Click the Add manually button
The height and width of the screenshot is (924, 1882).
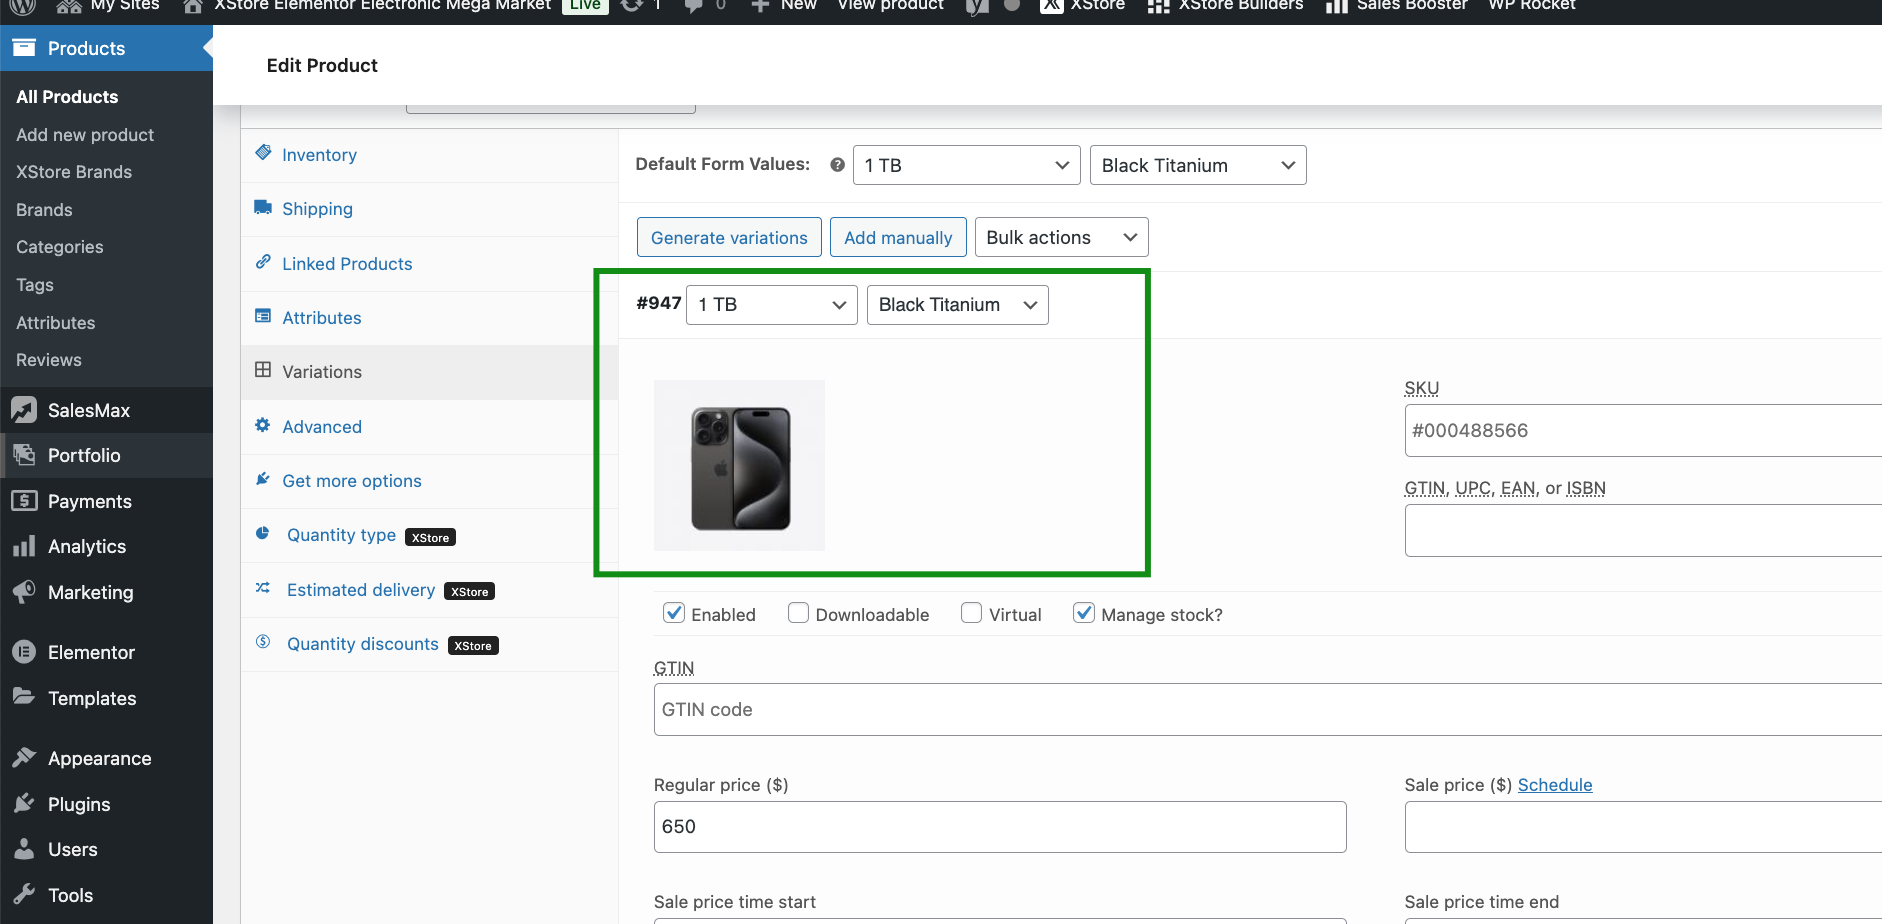pyautogui.click(x=898, y=237)
